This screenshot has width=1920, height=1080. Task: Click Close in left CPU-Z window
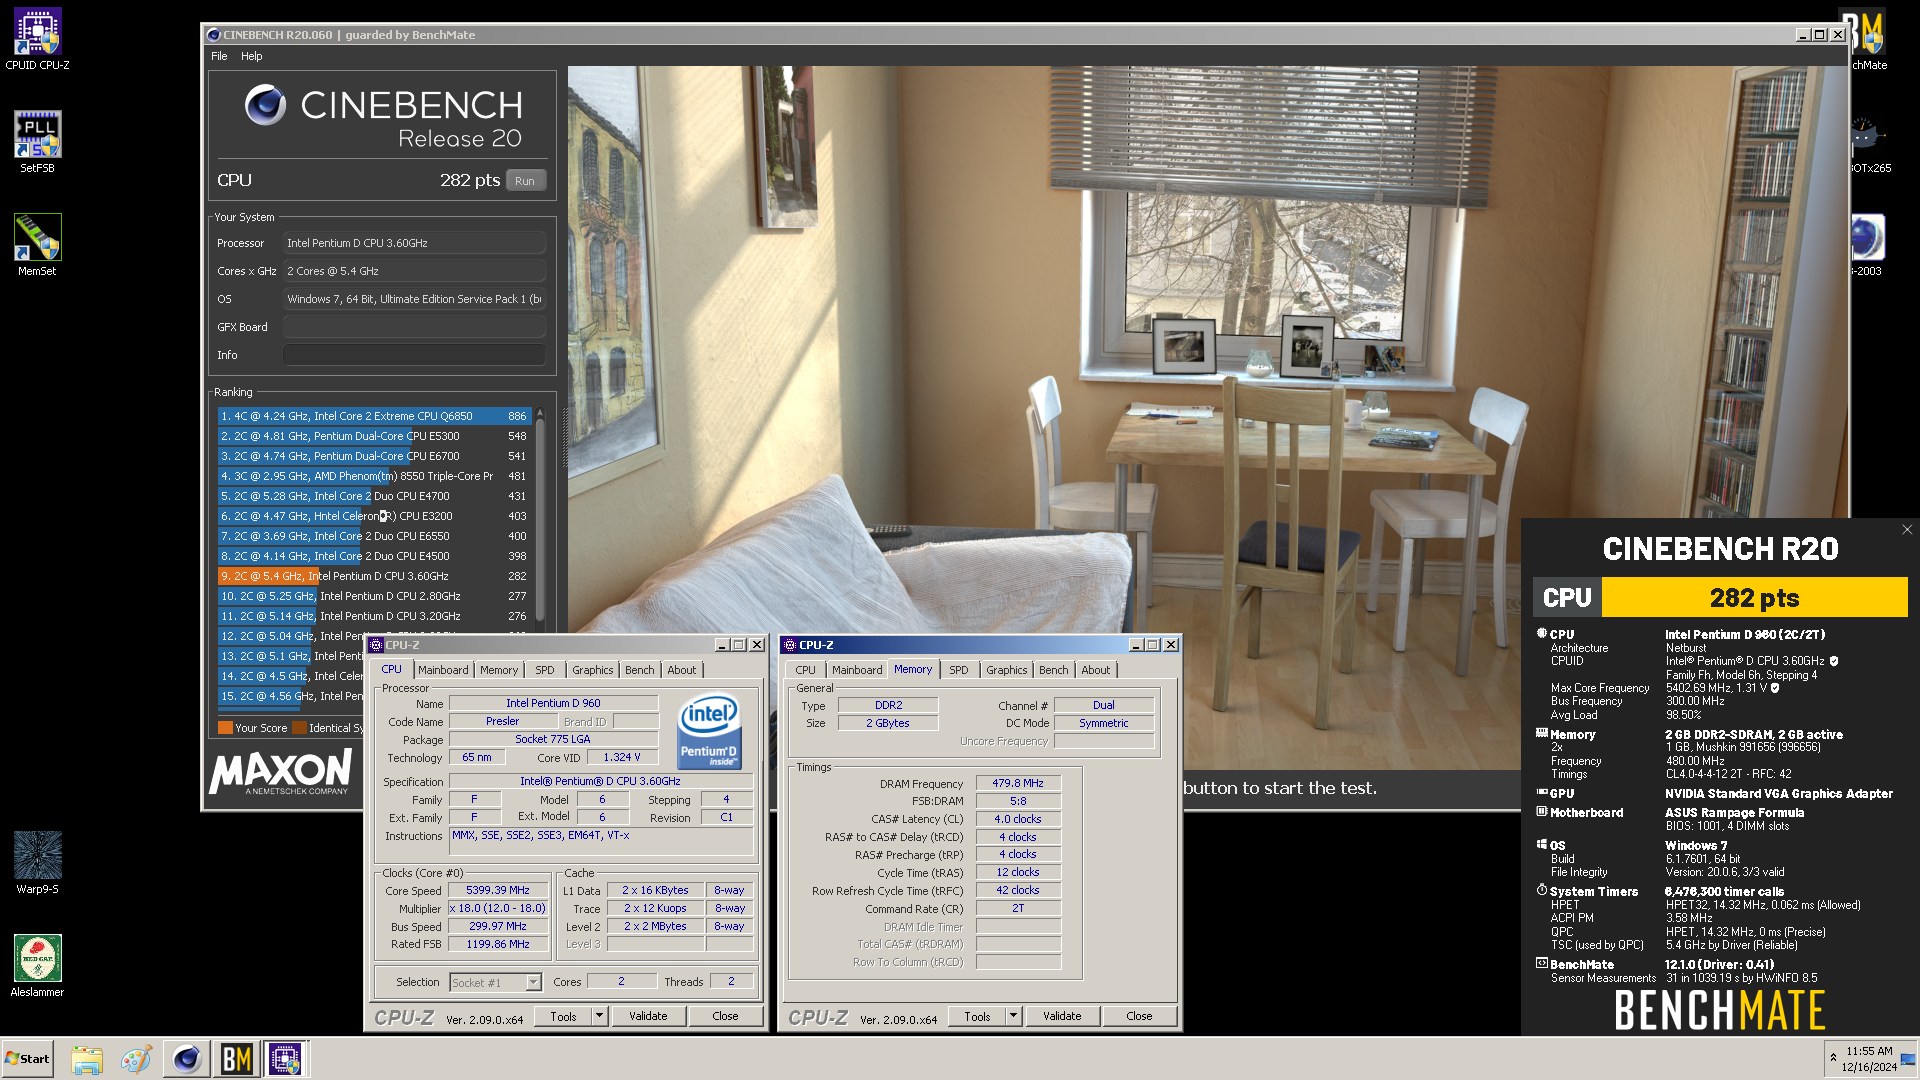[725, 1016]
